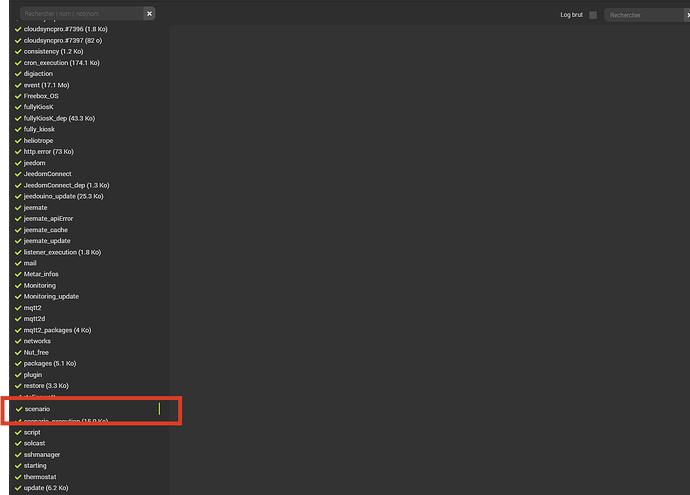Select the fully_kiosk log

tap(39, 129)
